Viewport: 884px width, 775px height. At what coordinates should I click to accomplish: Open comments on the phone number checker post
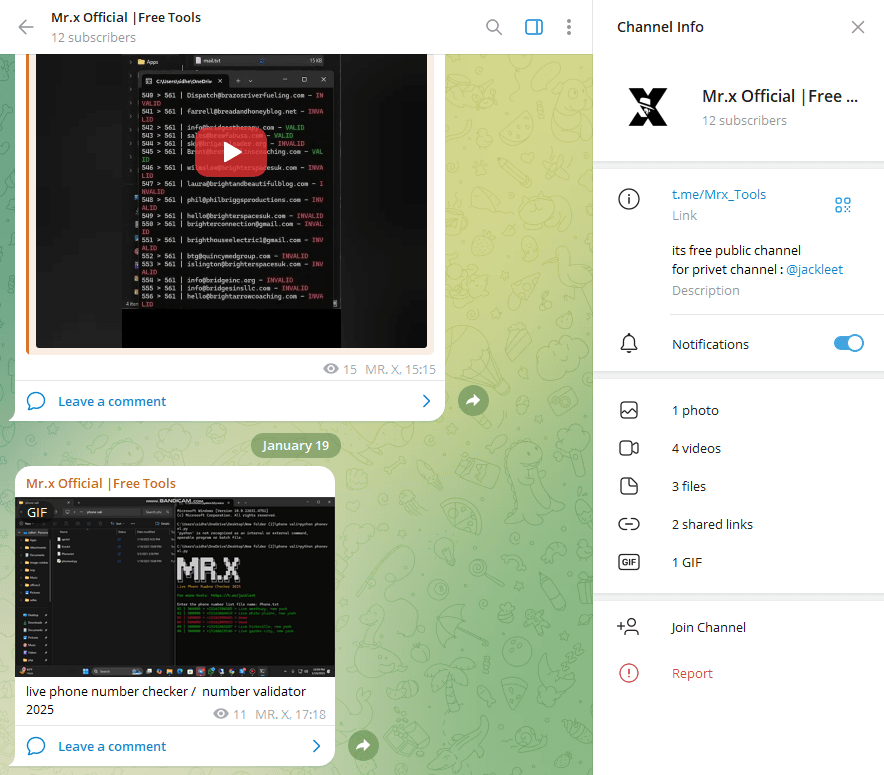pyautogui.click(x=111, y=745)
